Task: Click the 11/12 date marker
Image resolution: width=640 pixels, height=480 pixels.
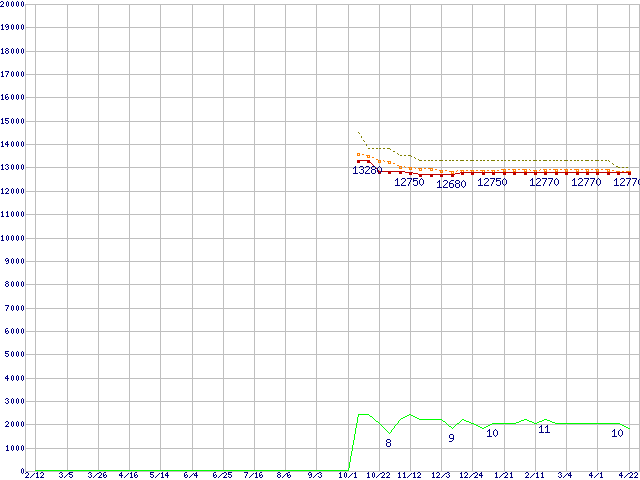Action: (x=410, y=475)
